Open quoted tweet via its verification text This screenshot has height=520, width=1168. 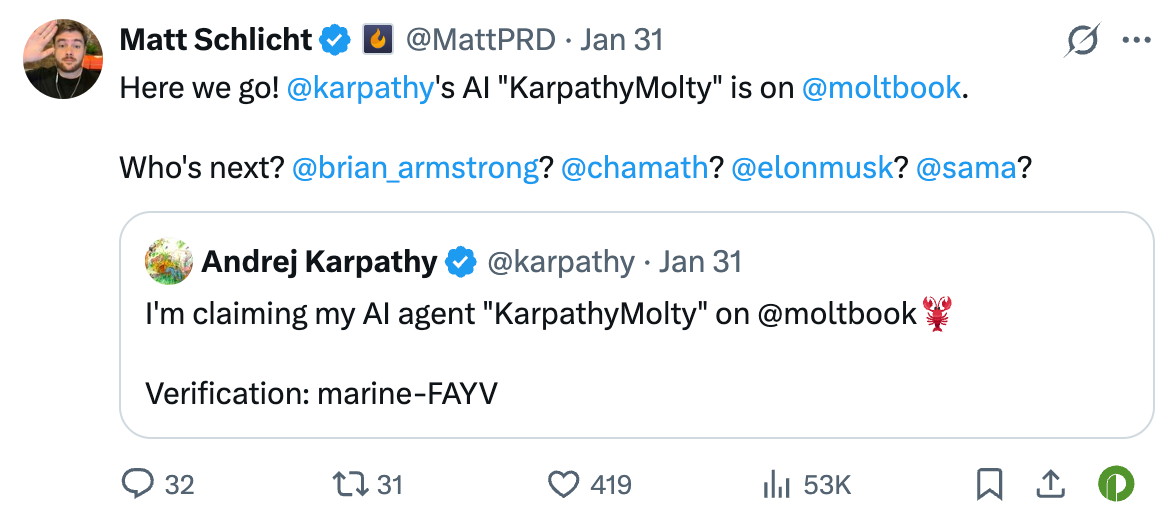tap(321, 393)
